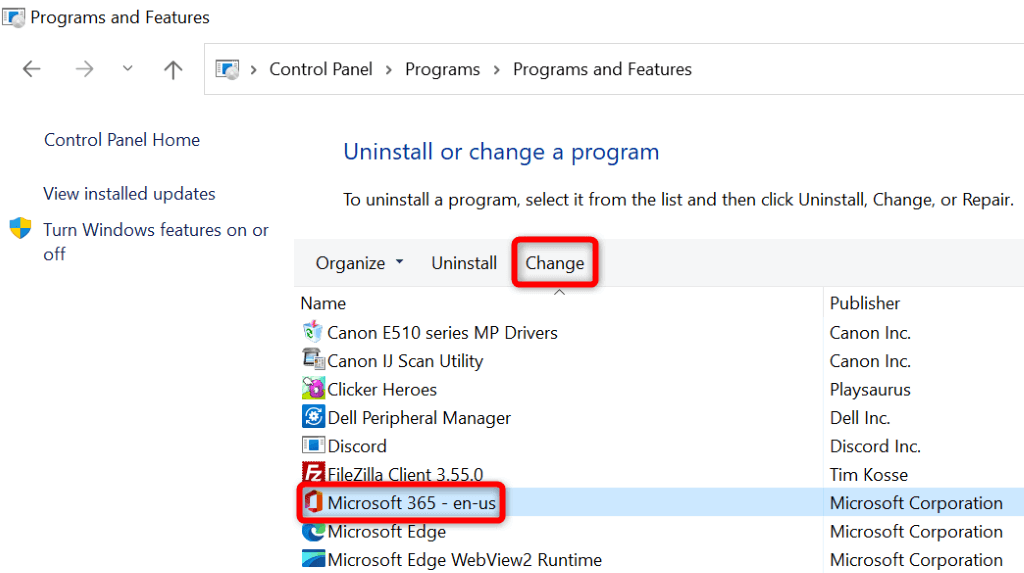Select Programs and Features breadcrumb
Image resolution: width=1024 pixels, height=573 pixels.
click(602, 69)
